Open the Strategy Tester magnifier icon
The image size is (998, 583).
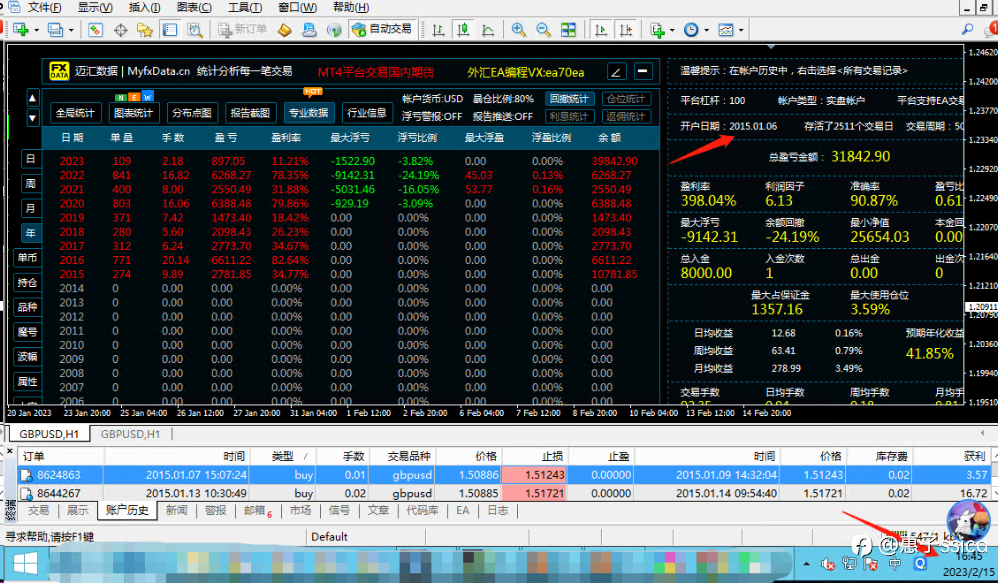point(195,29)
